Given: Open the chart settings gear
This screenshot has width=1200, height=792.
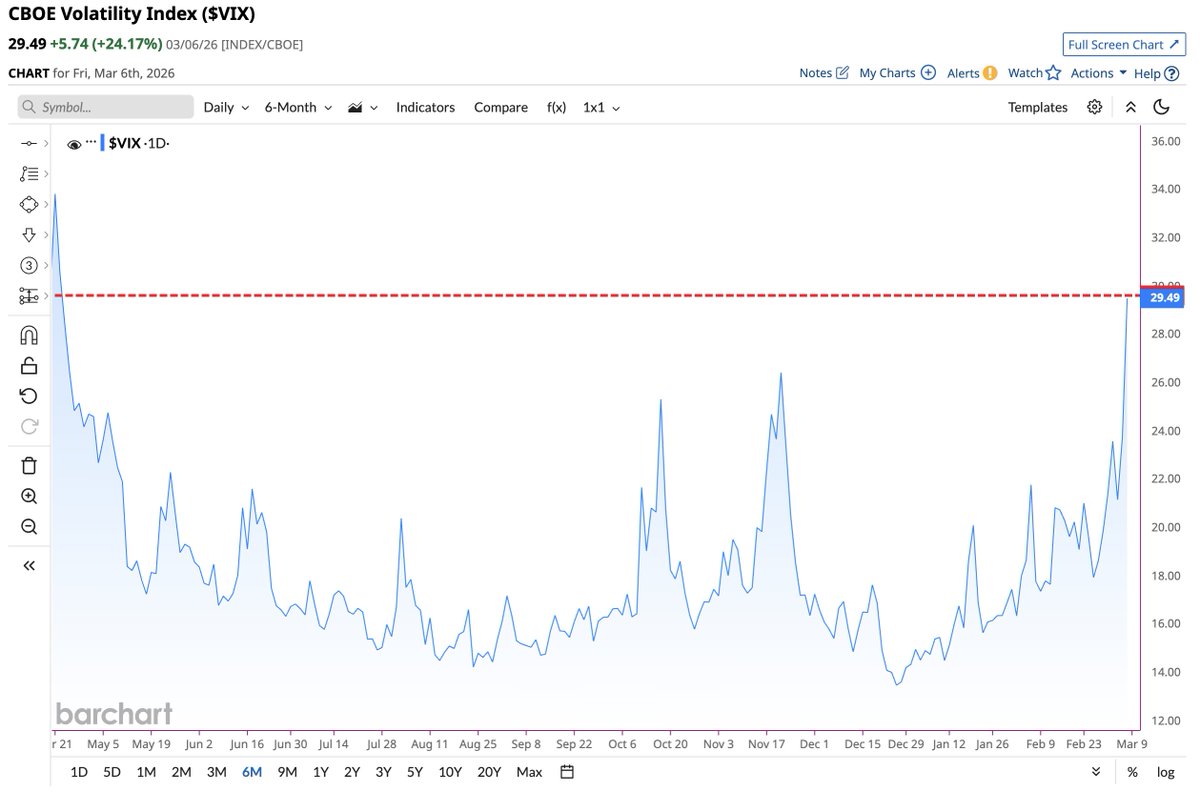Looking at the screenshot, I should [1095, 107].
